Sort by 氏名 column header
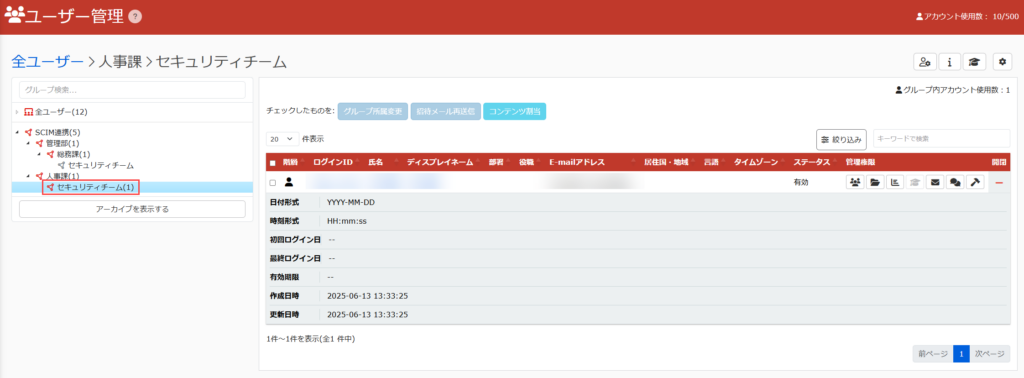Screen dimensions: 1024x378 (376, 163)
